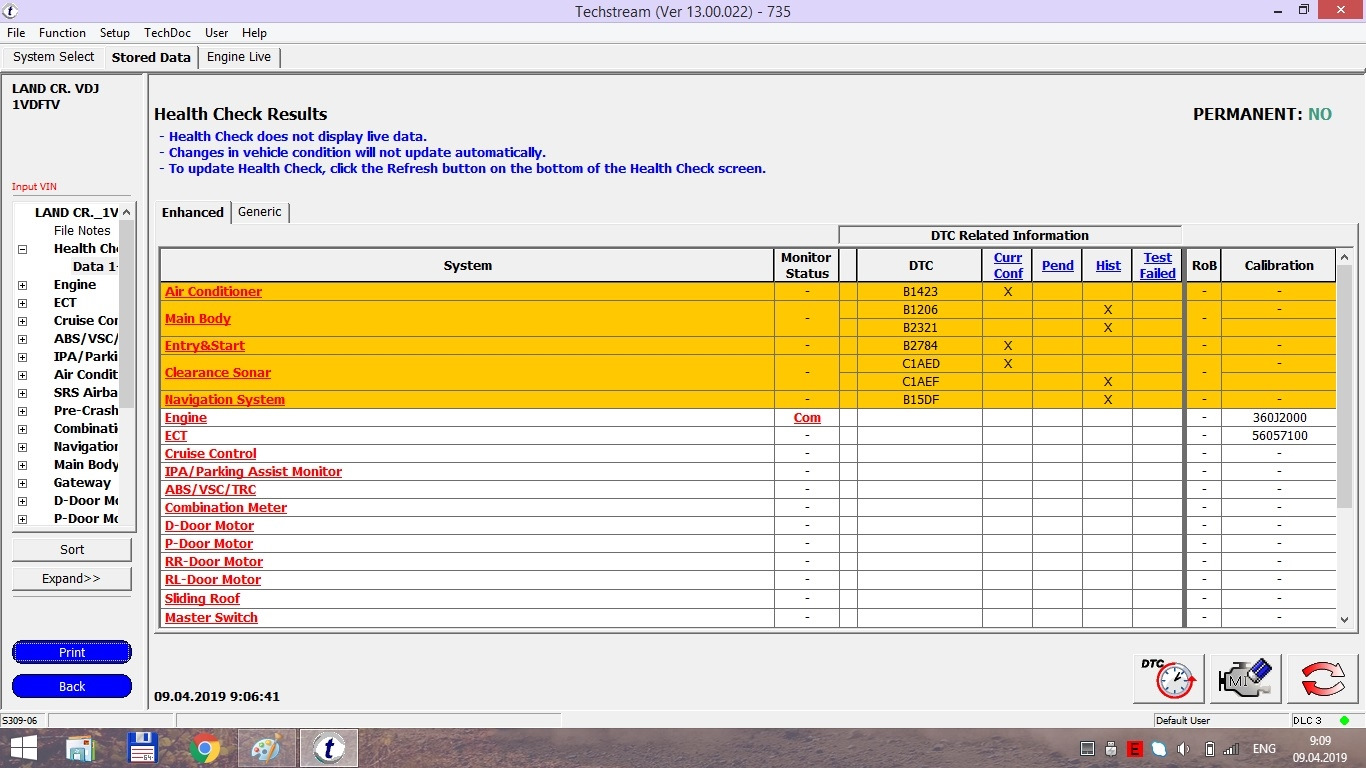
Task: Click results table scroll down arrow
Action: point(1345,620)
